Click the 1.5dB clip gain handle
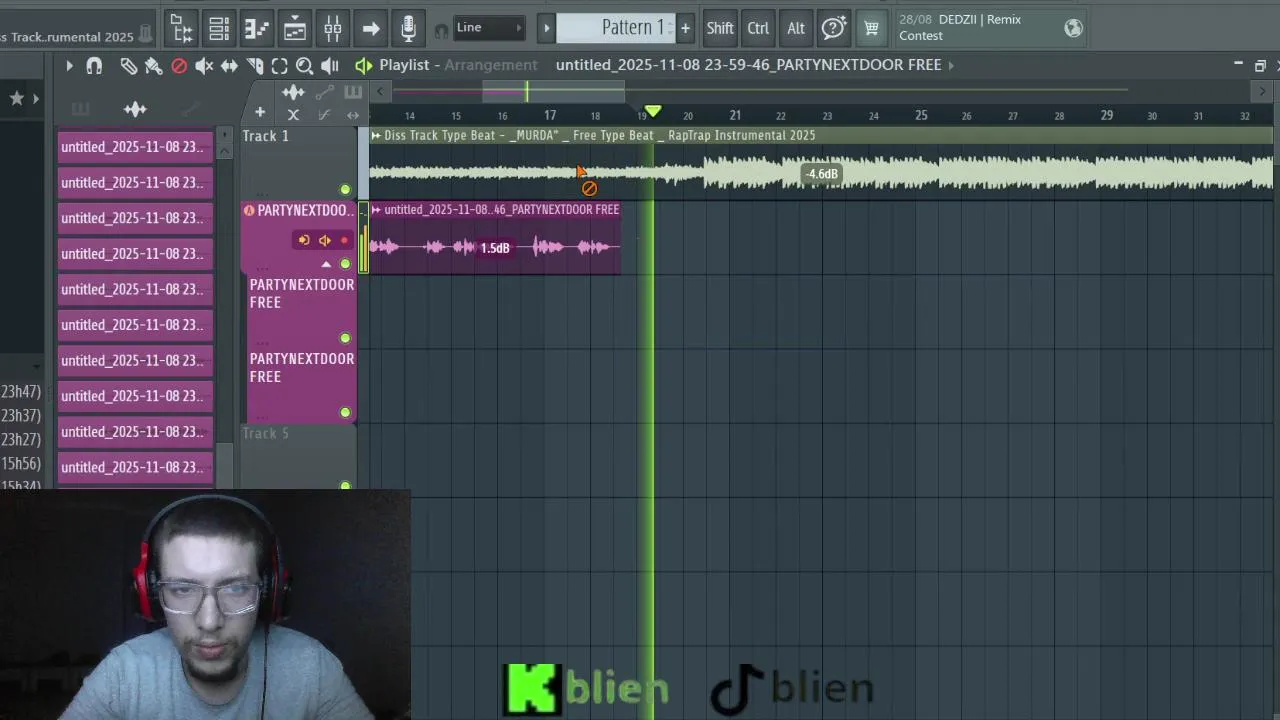 [495, 248]
